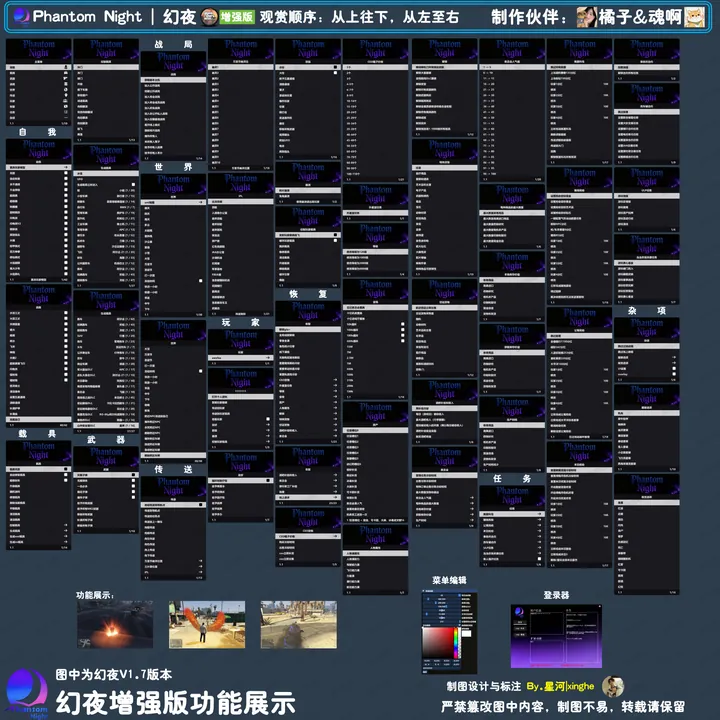The width and height of the screenshot is (720, 720).
Task: Open the 橘子 partner avatar photo
Action: coord(586,17)
